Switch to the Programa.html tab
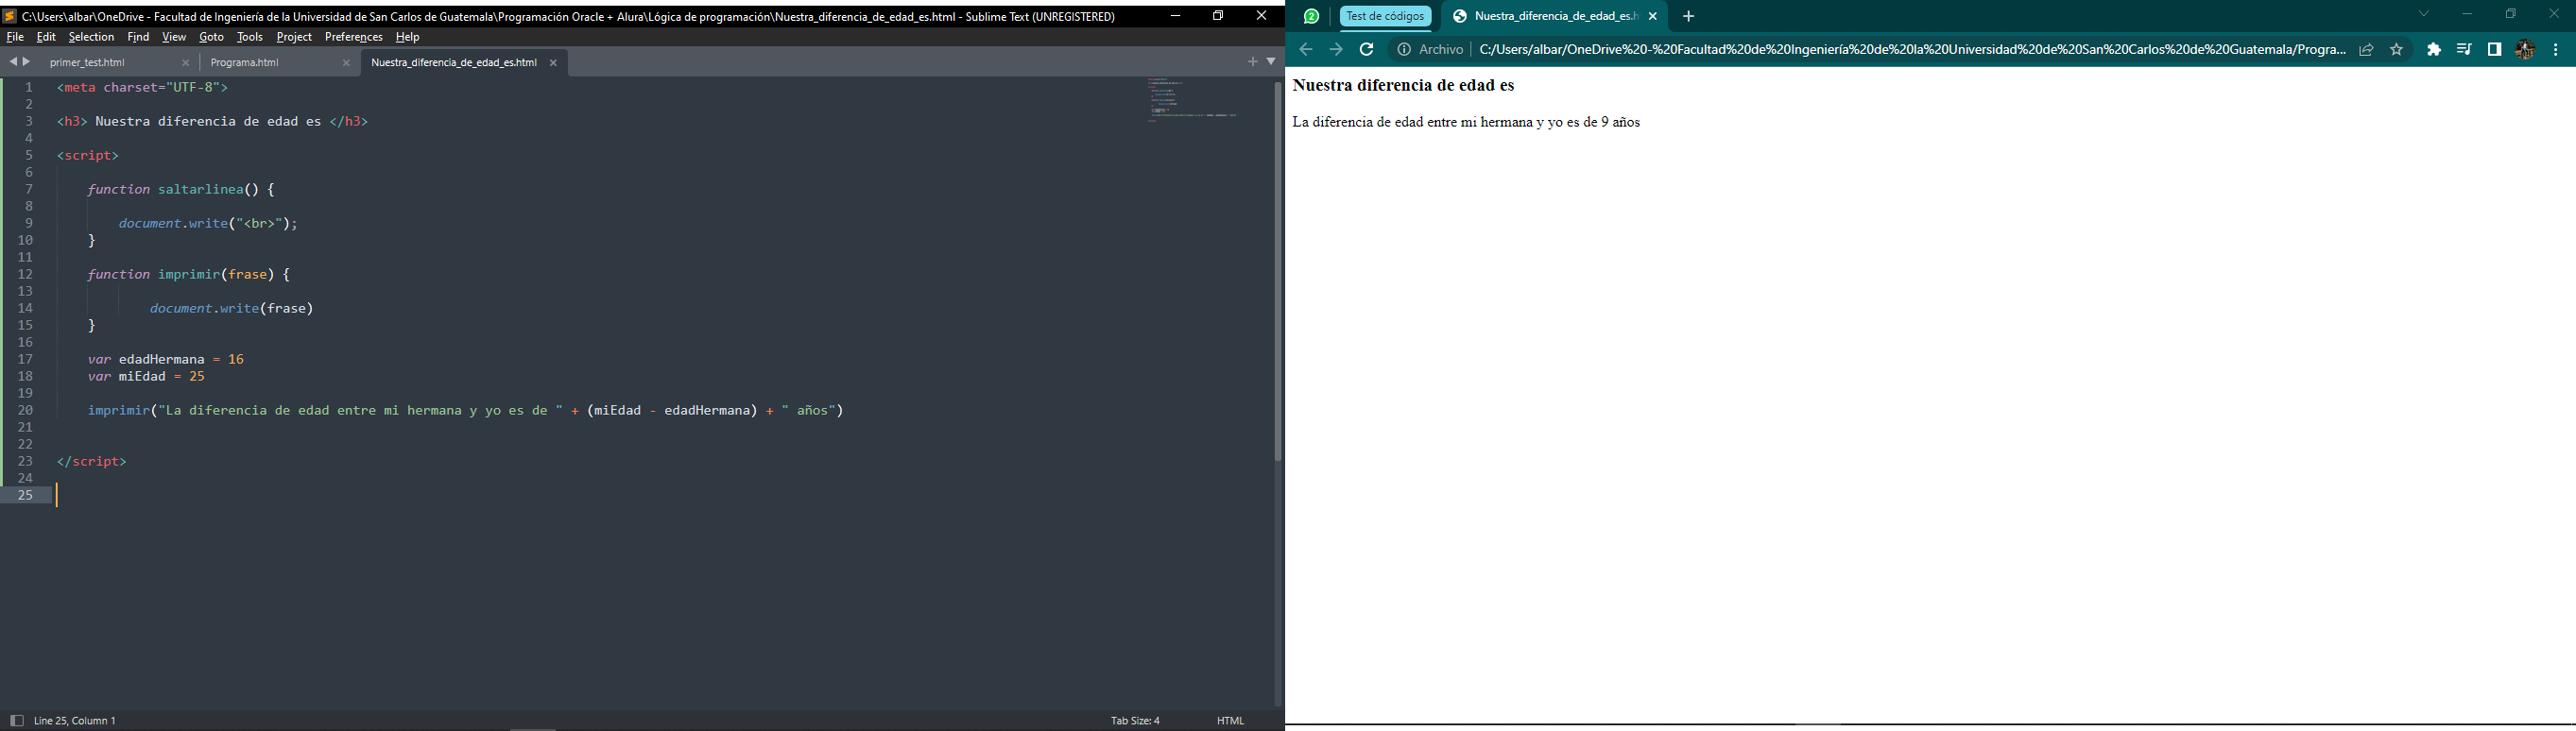The image size is (2576, 731). [x=245, y=63]
